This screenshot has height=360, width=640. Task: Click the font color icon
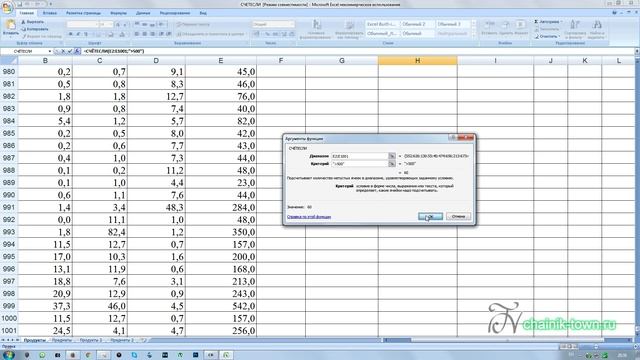point(122,35)
